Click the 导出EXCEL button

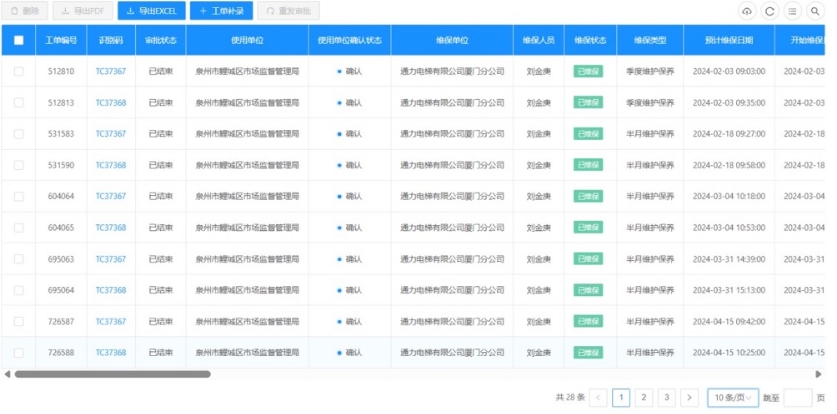150,11
